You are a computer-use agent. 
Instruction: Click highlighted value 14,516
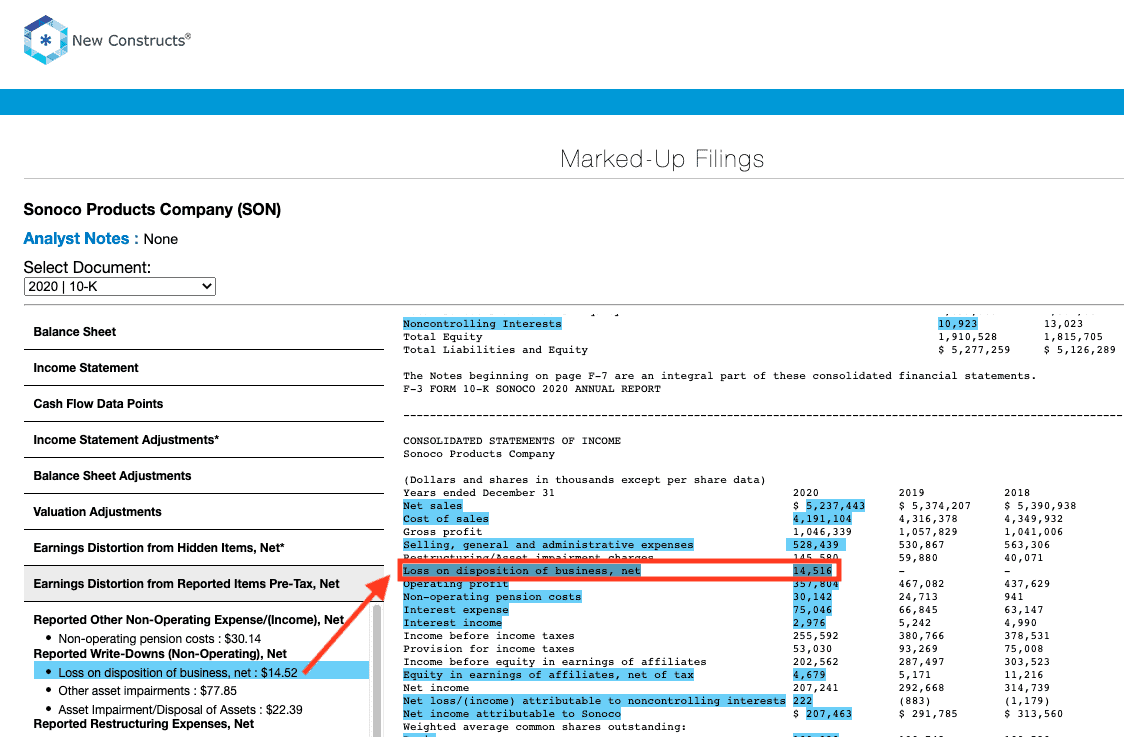coord(812,571)
